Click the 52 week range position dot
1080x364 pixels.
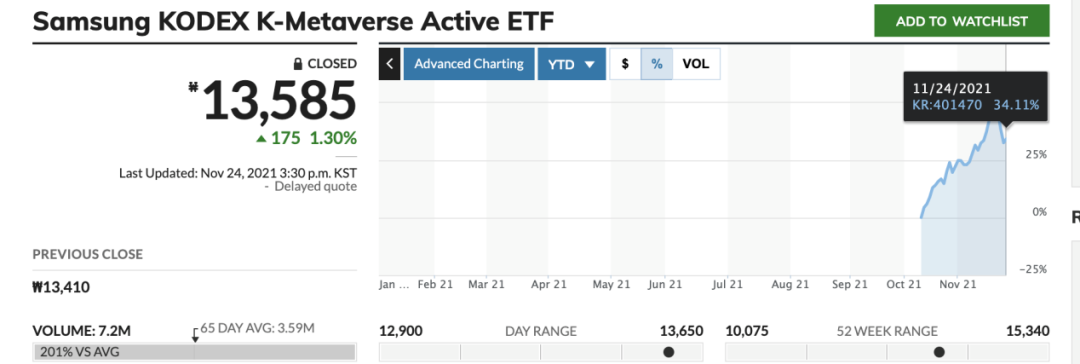(x=939, y=352)
